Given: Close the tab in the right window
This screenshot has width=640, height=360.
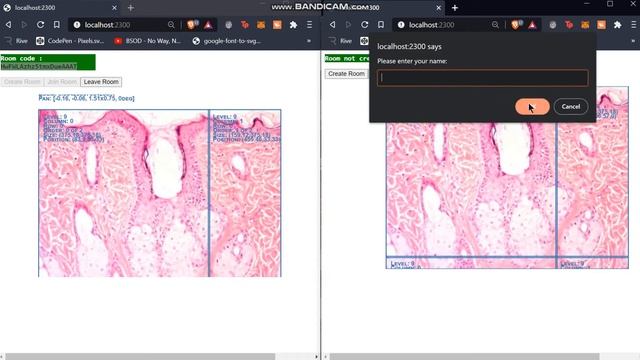Looking at the screenshot, I should (x=438, y=8).
